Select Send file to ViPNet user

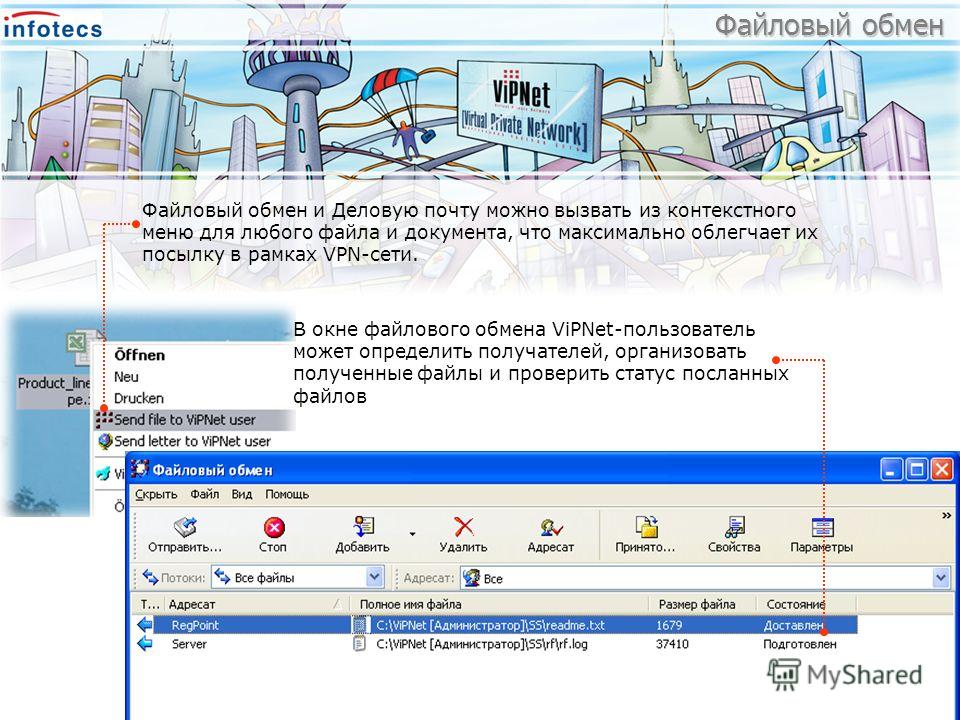coord(195,419)
